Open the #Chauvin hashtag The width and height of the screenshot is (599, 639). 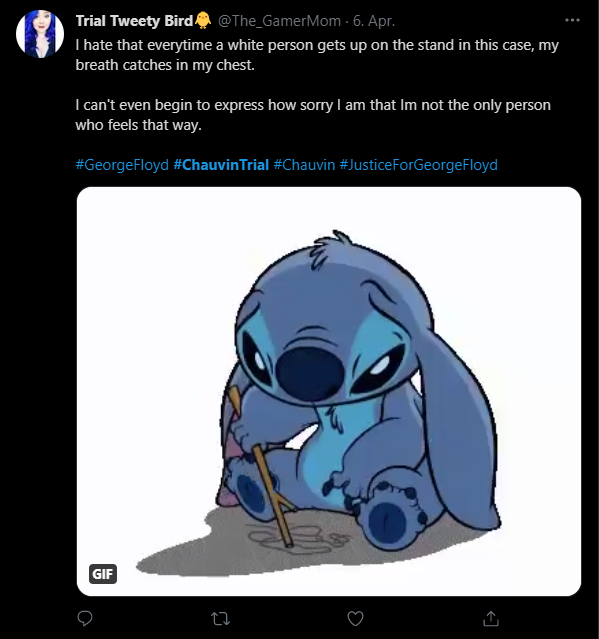point(304,165)
